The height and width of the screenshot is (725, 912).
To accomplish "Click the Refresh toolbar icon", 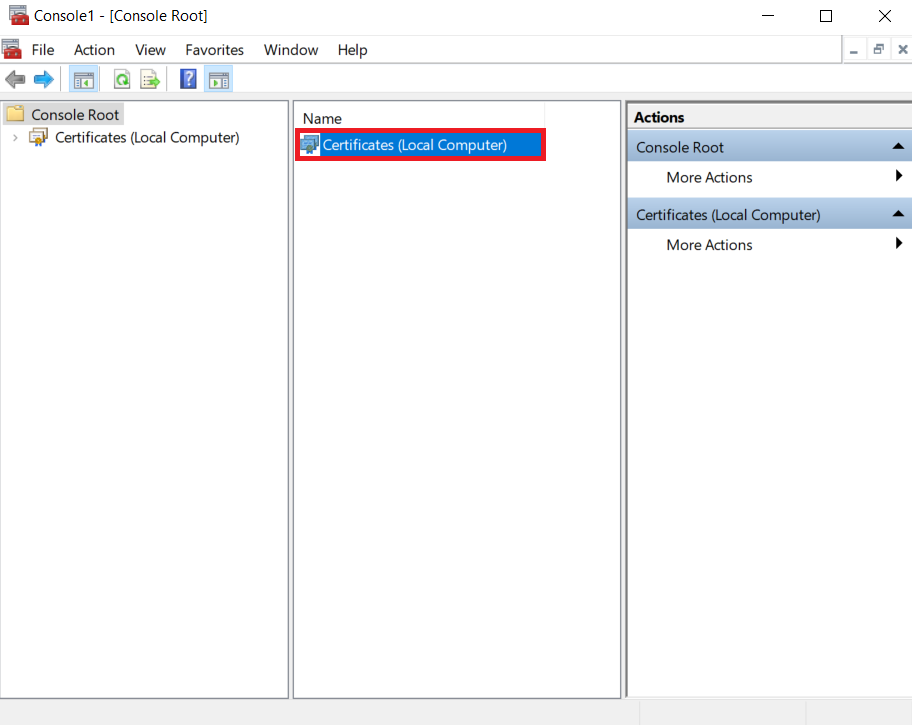I will click(122, 79).
